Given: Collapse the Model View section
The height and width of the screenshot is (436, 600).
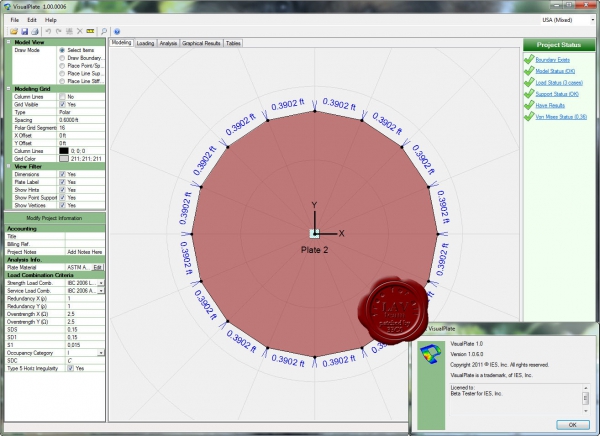Looking at the screenshot, I should tap(8, 42).
